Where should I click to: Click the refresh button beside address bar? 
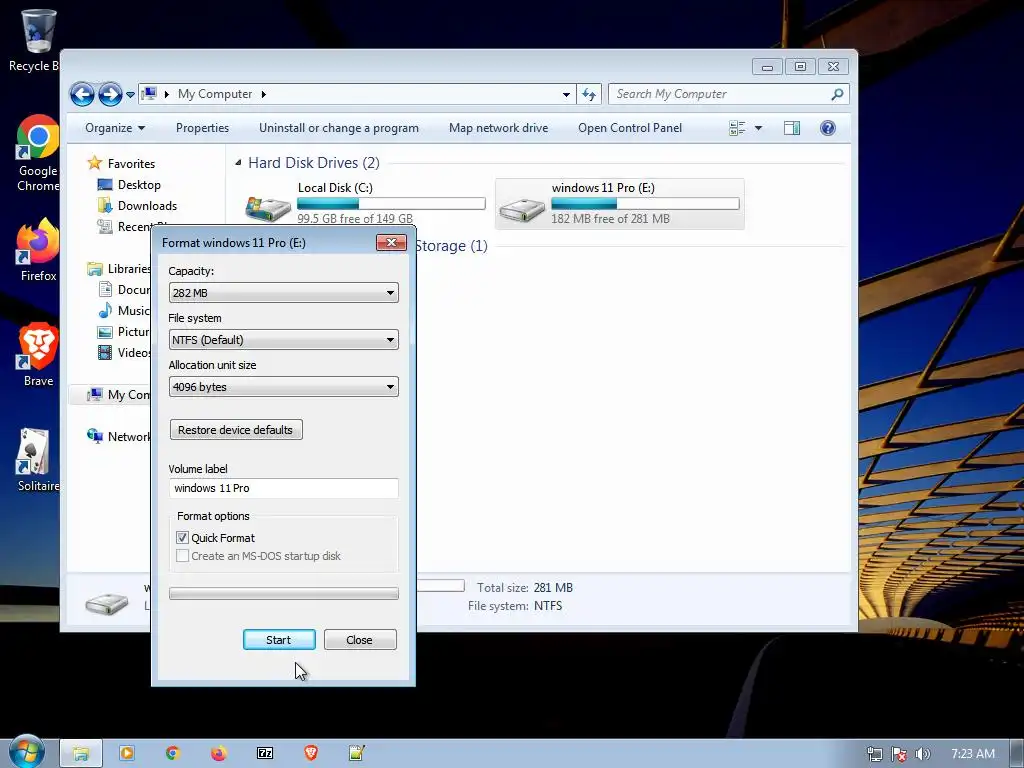589,94
